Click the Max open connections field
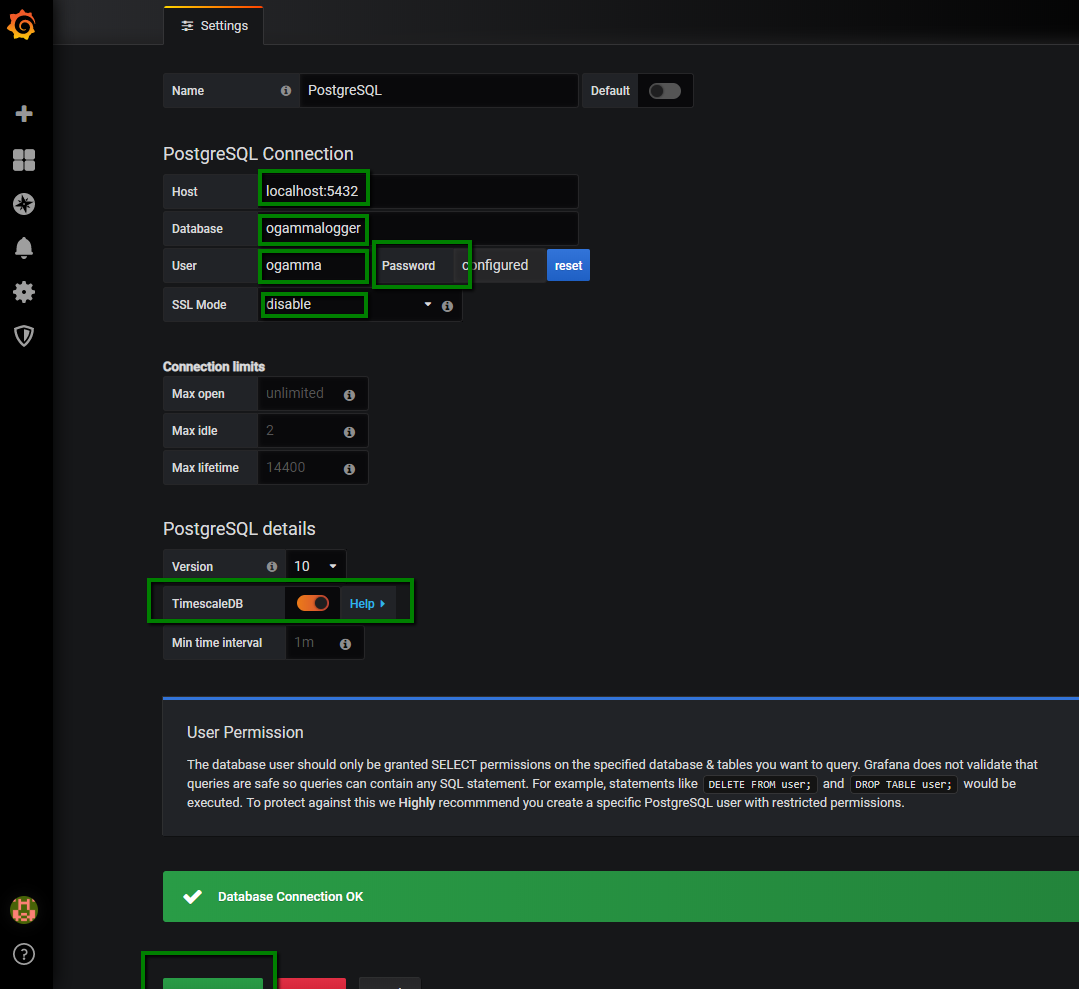Image resolution: width=1079 pixels, height=989 pixels. 300,394
